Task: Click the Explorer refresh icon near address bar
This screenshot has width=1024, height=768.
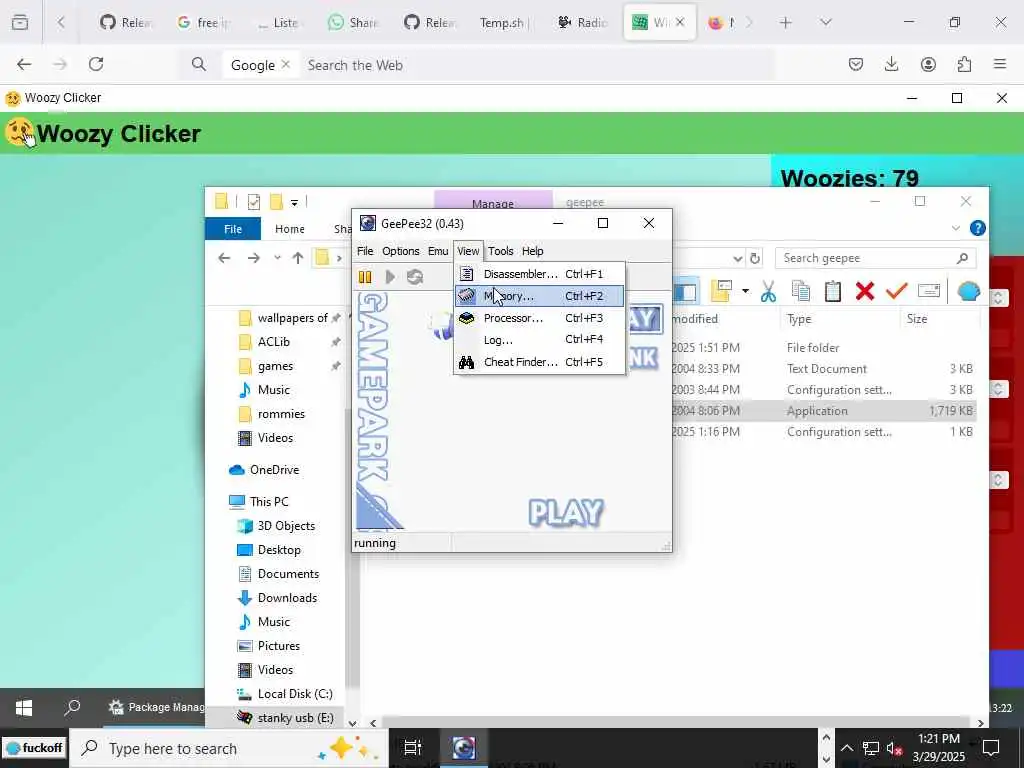Action: 755,258
